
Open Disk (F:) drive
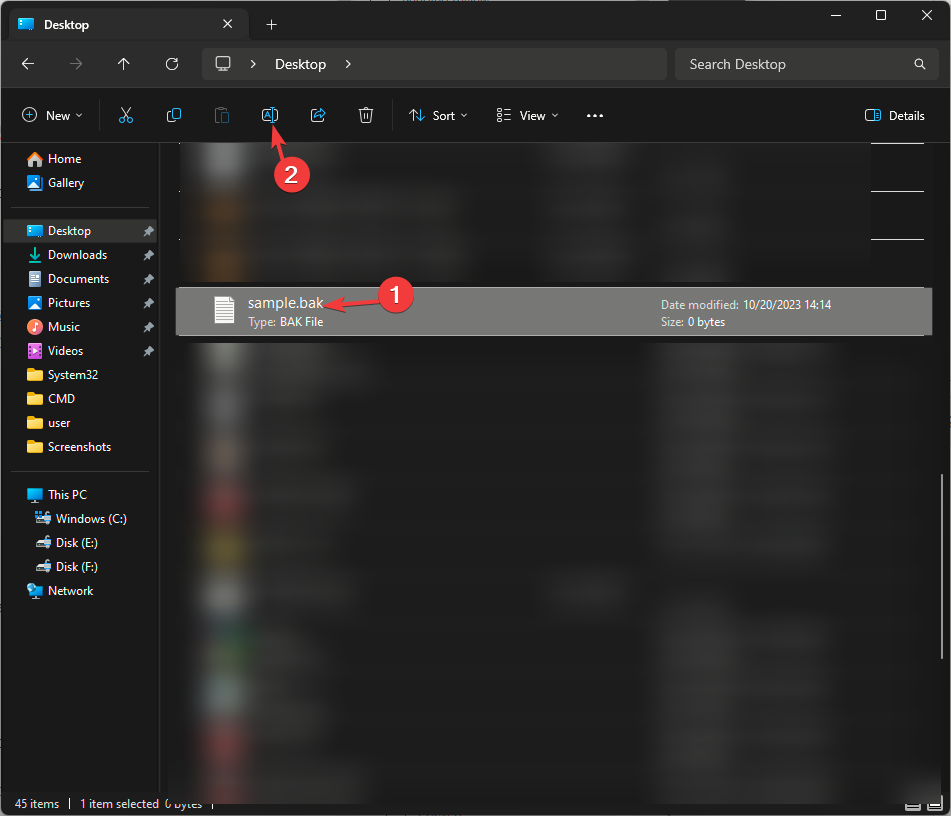[76, 567]
